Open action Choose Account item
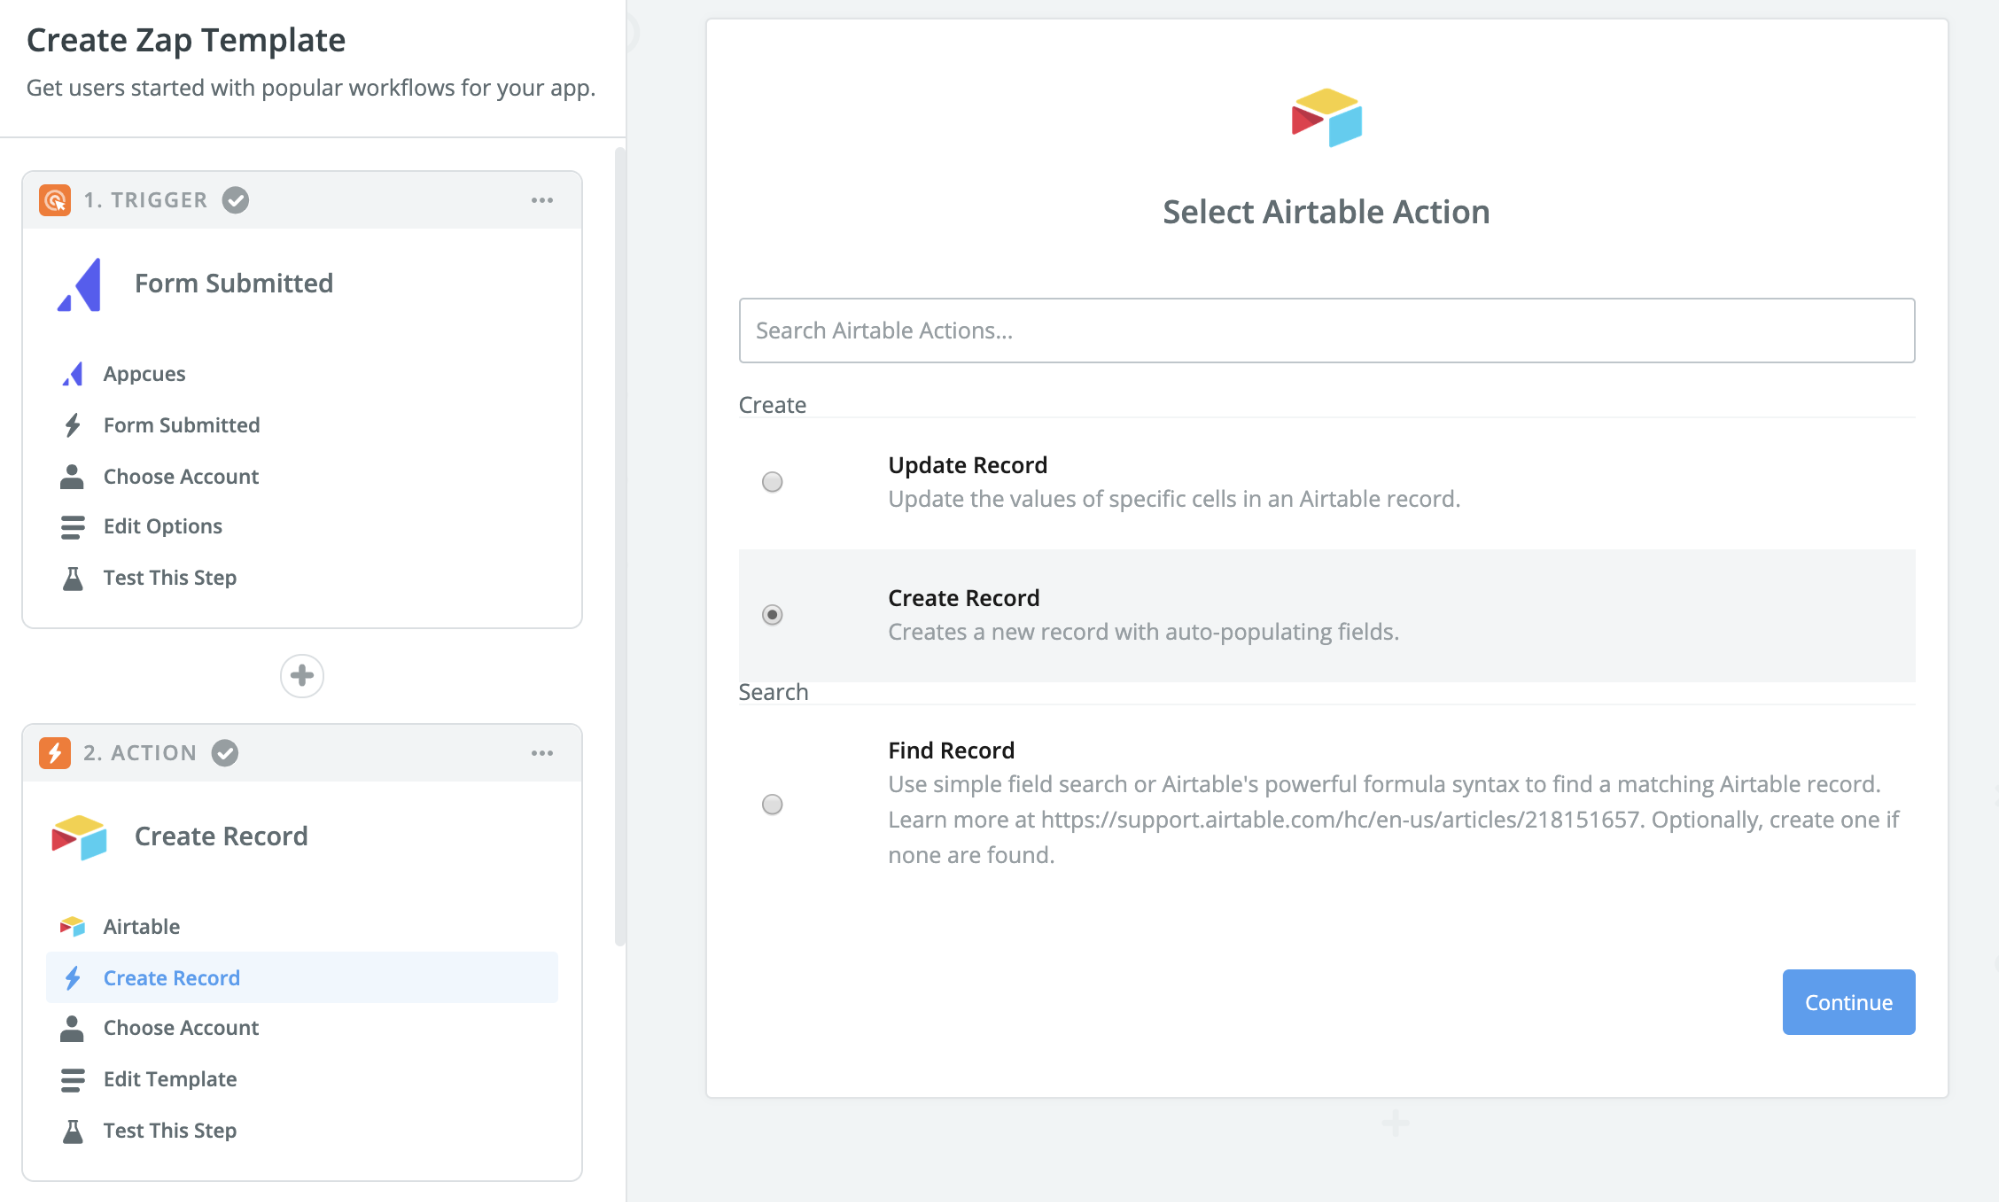Image resolution: width=1999 pixels, height=1202 pixels. pyautogui.click(x=302, y=1028)
